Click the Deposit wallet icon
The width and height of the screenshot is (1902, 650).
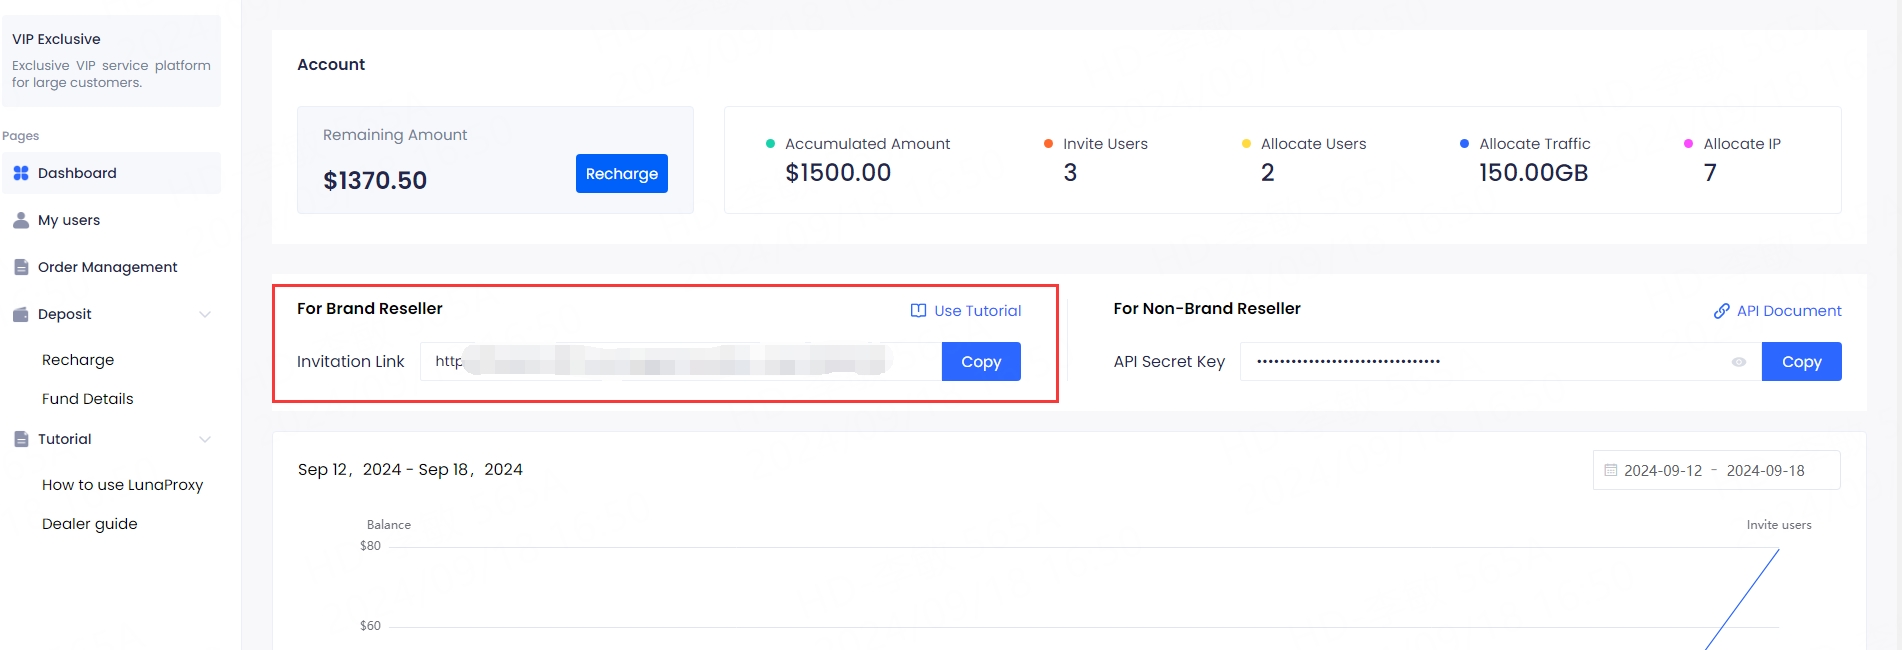click(21, 314)
